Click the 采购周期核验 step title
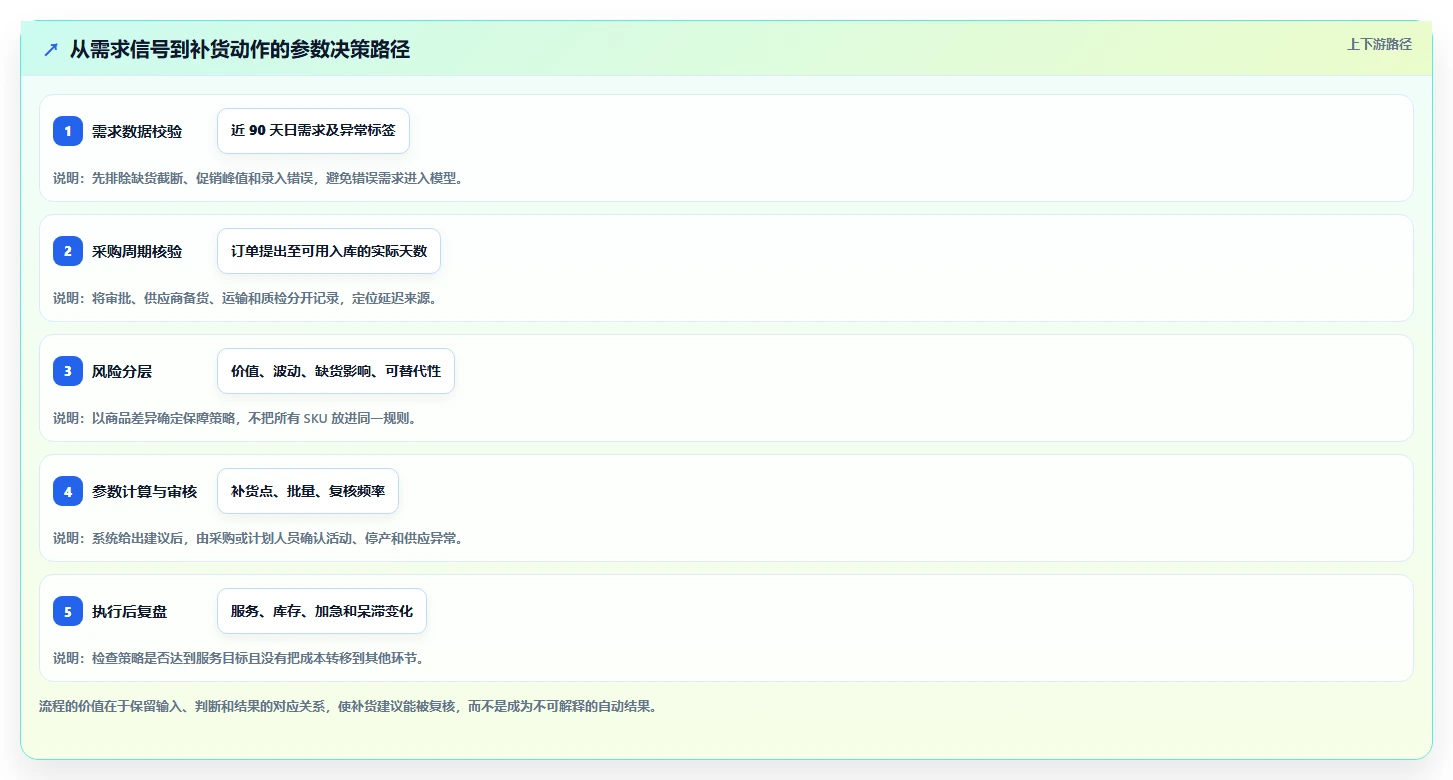 click(x=137, y=251)
